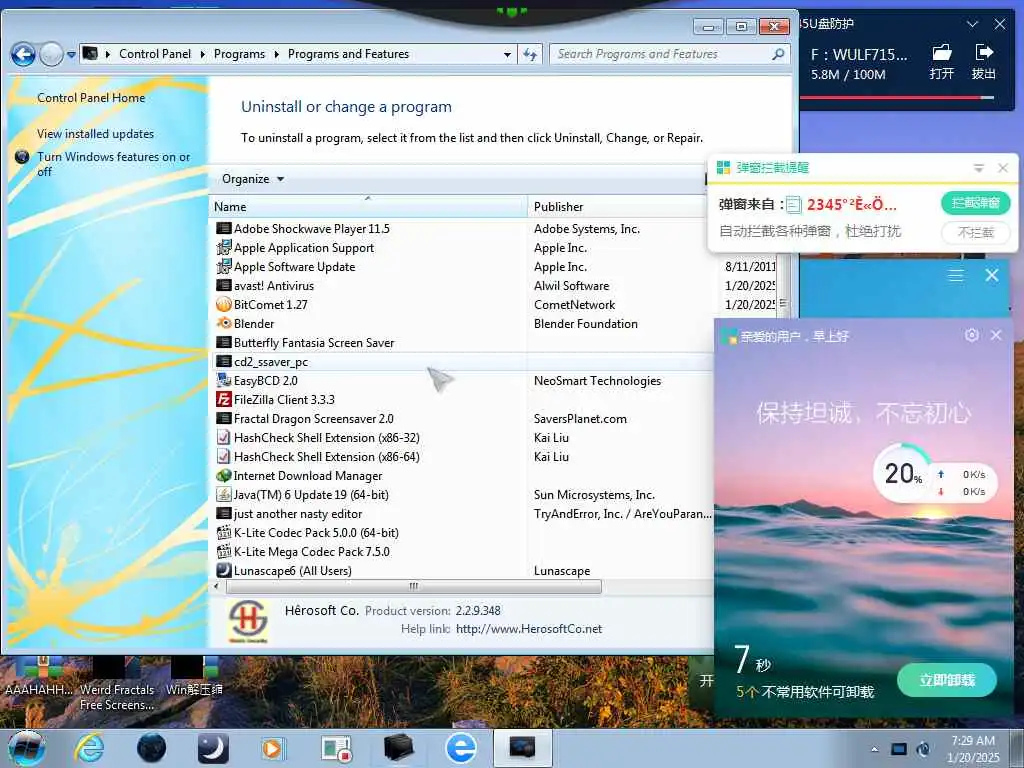The image size is (1024, 768).
Task: Select Control Panel in the breadcrumb
Action: click(155, 54)
